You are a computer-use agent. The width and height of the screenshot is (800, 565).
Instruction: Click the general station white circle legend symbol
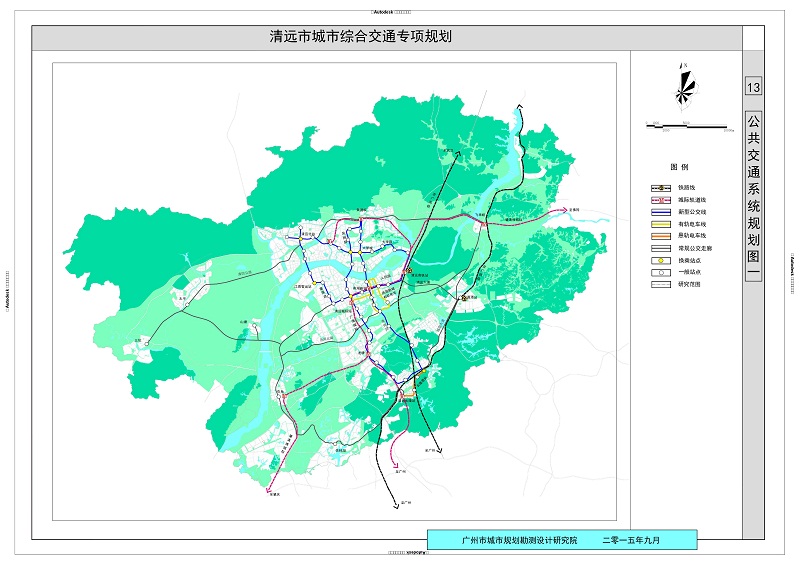pos(659,272)
